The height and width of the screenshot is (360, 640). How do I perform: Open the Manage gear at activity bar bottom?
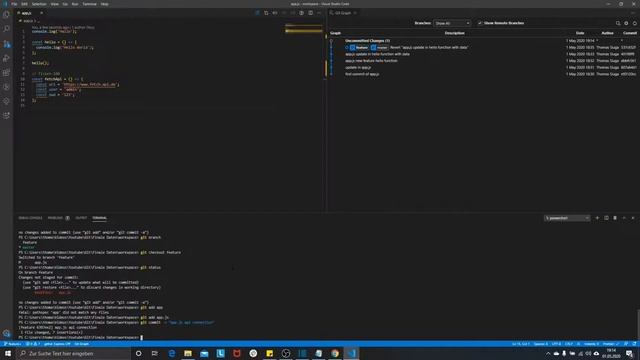coord(7,333)
